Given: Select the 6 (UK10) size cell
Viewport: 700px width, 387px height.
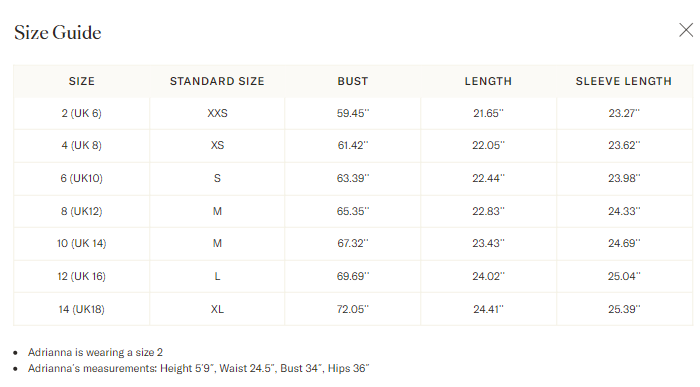Looking at the screenshot, I should tap(82, 178).
